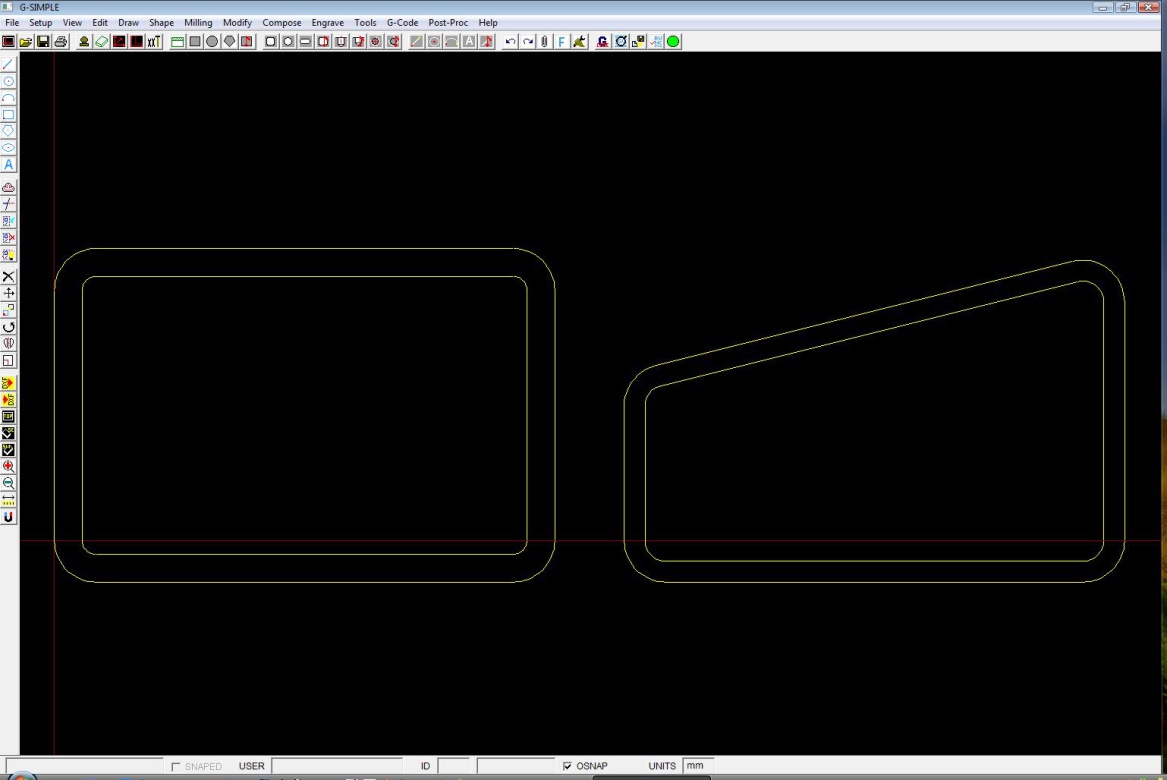1167x780 pixels.
Task: Uncheck the OSNAP checkbox
Action: pos(568,767)
